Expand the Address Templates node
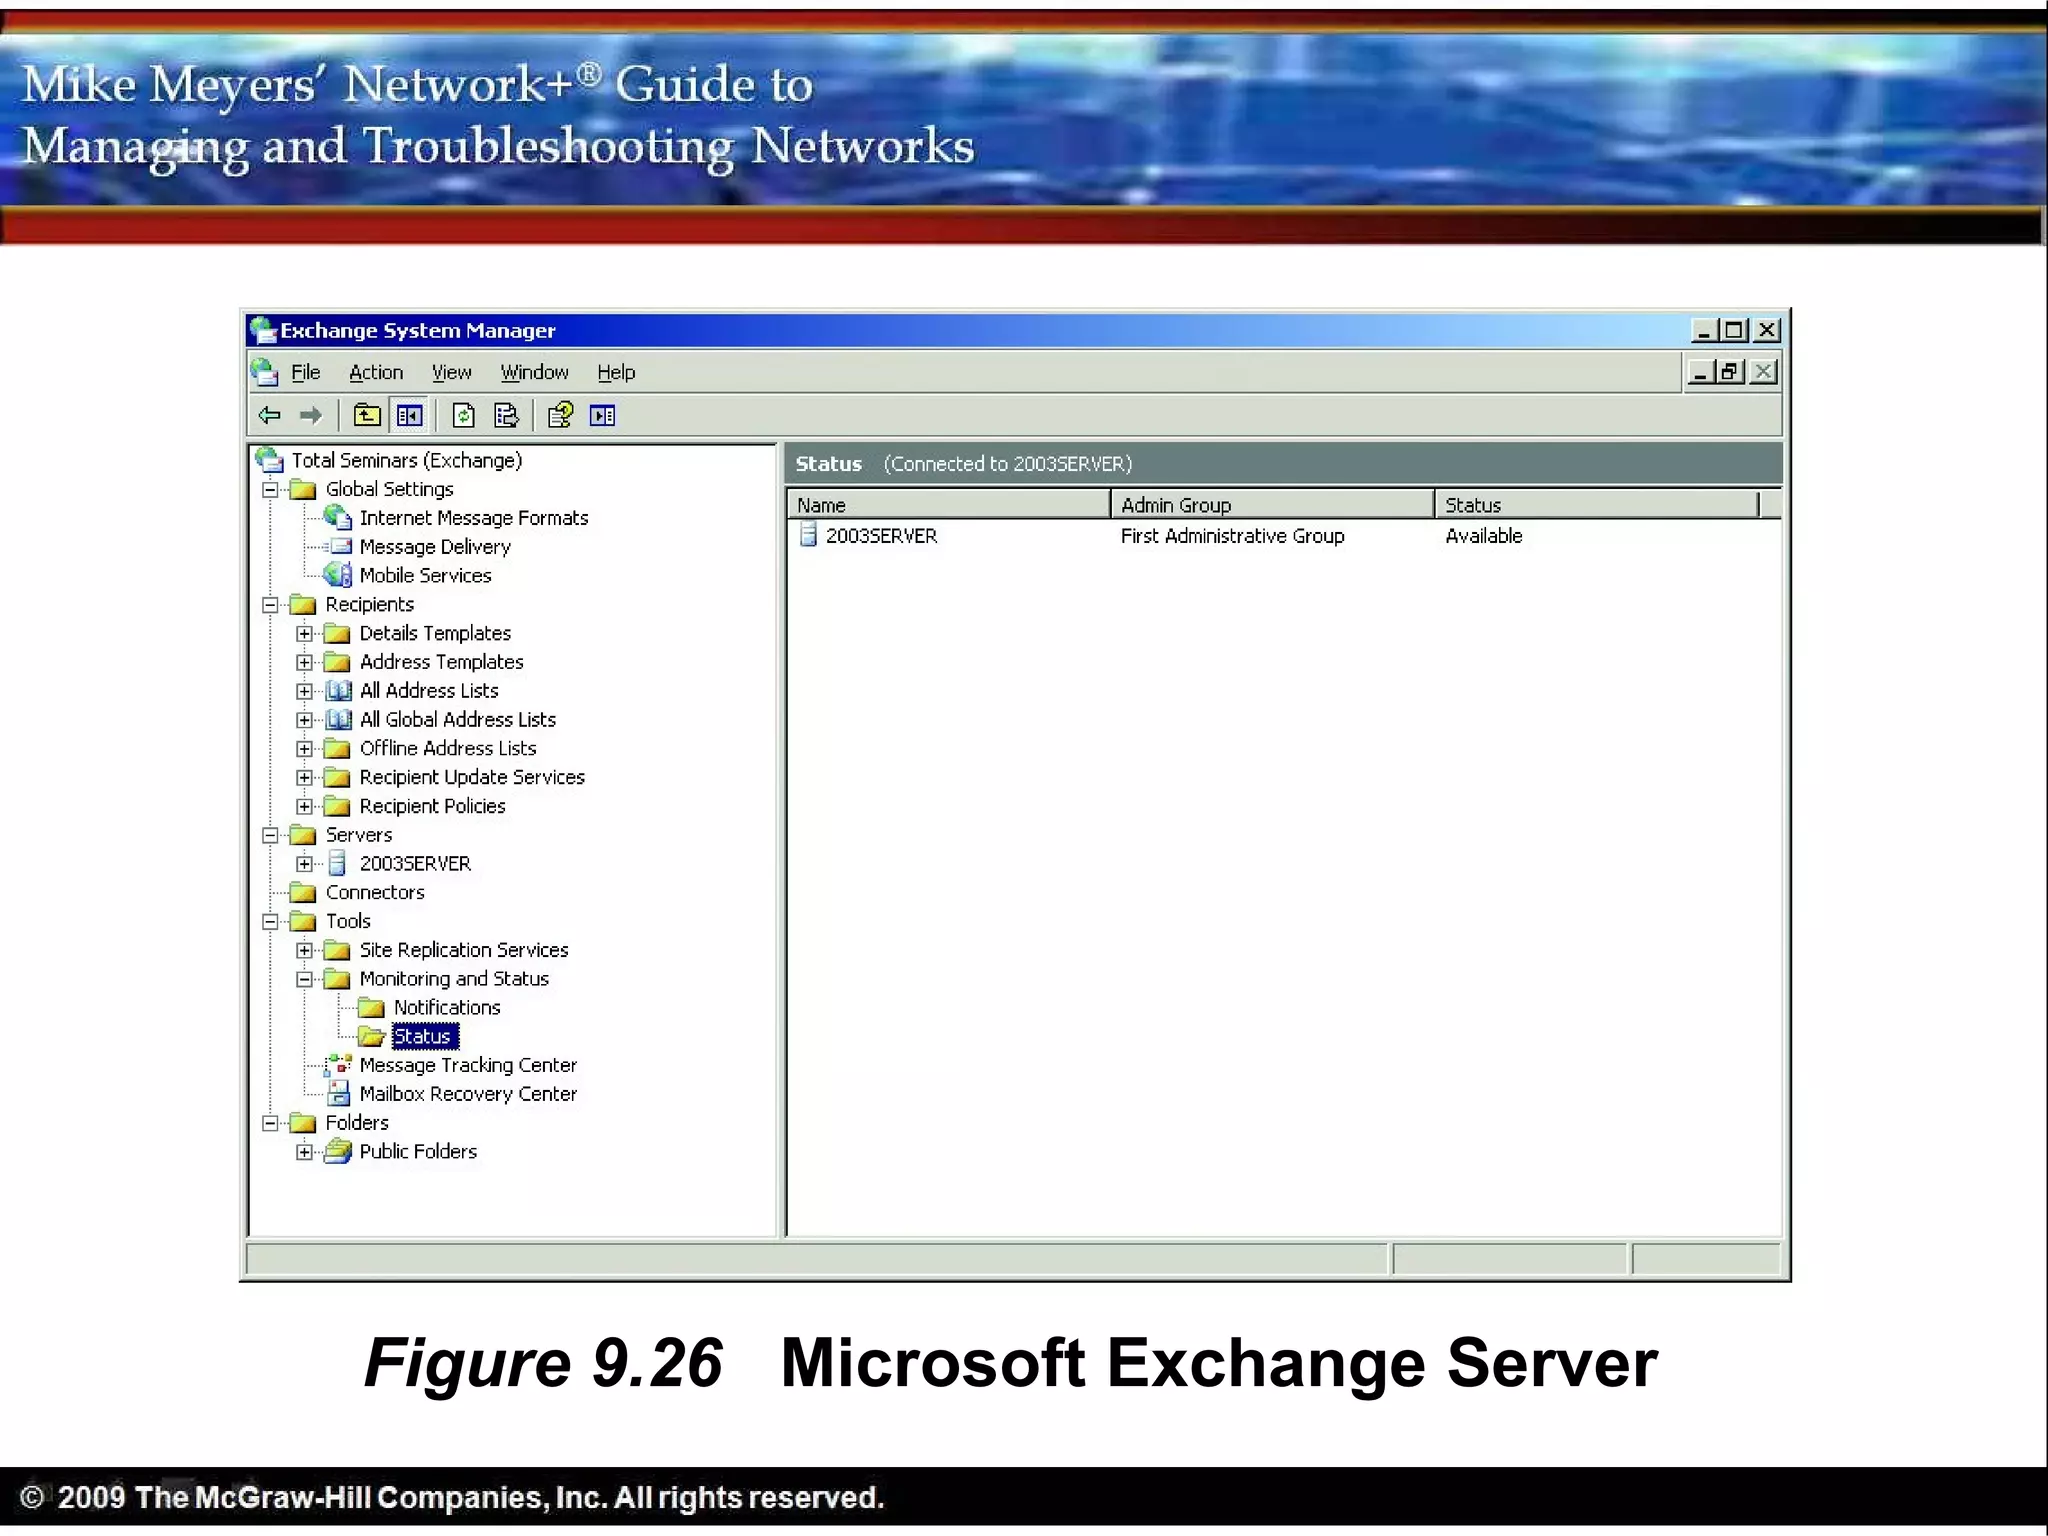 tap(305, 662)
